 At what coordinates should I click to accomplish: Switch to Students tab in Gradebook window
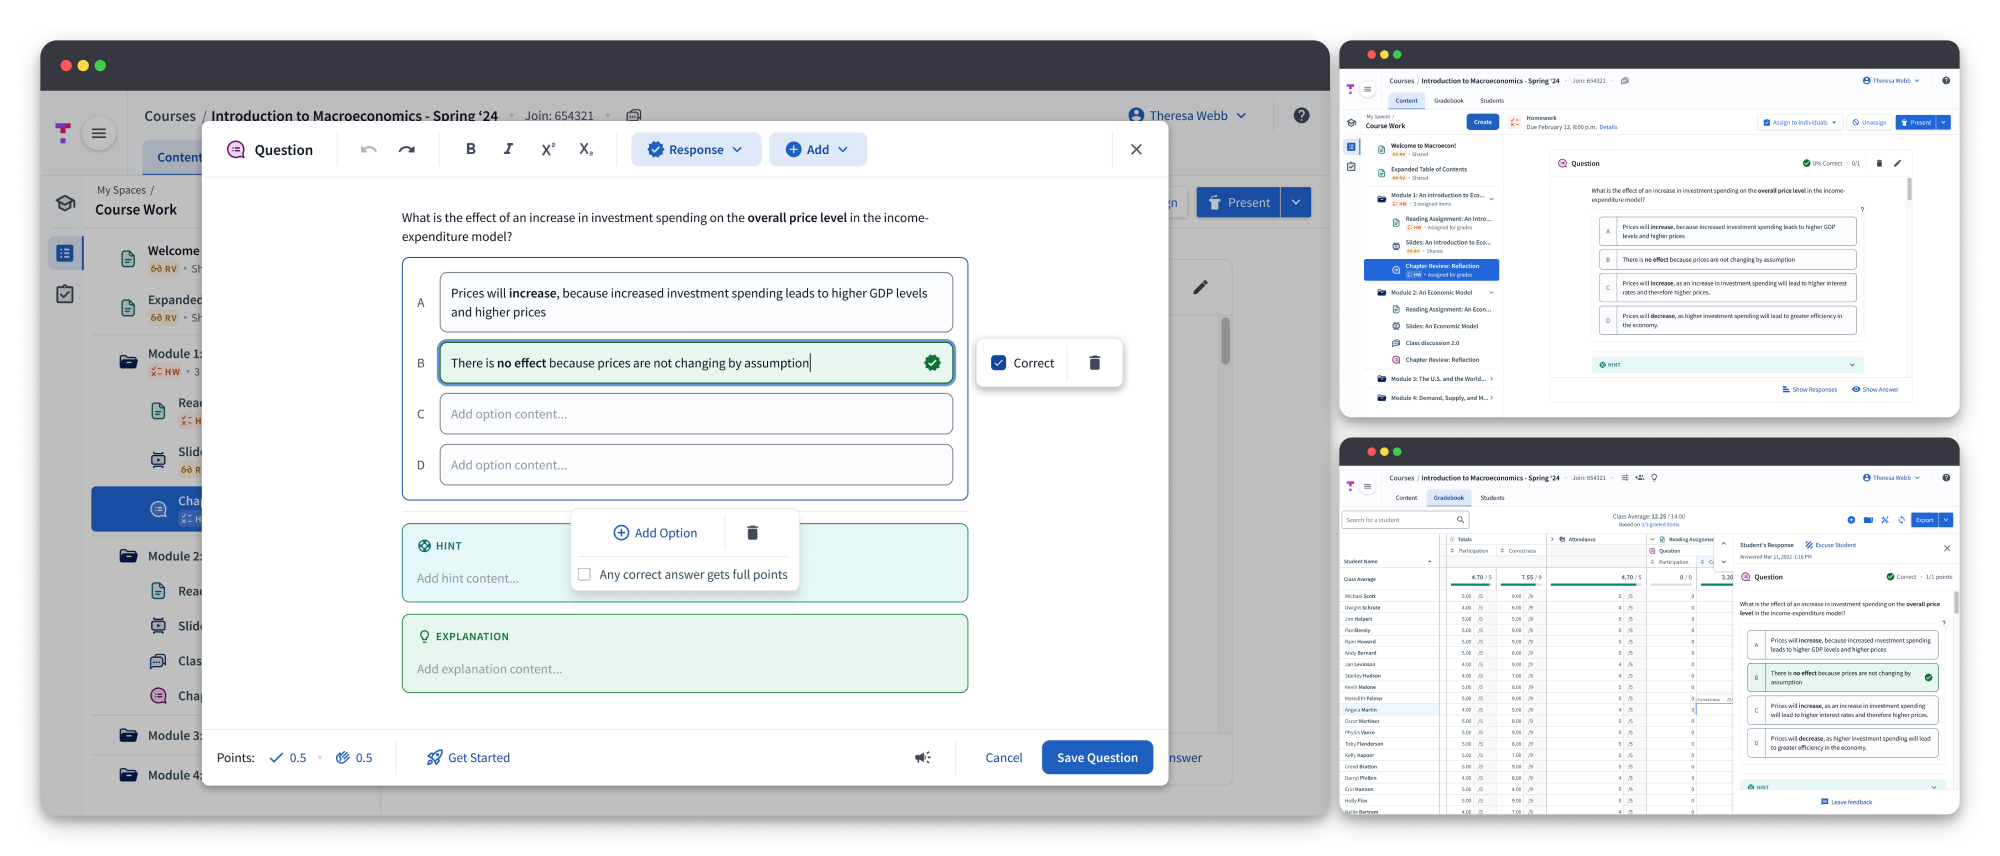(x=1492, y=497)
